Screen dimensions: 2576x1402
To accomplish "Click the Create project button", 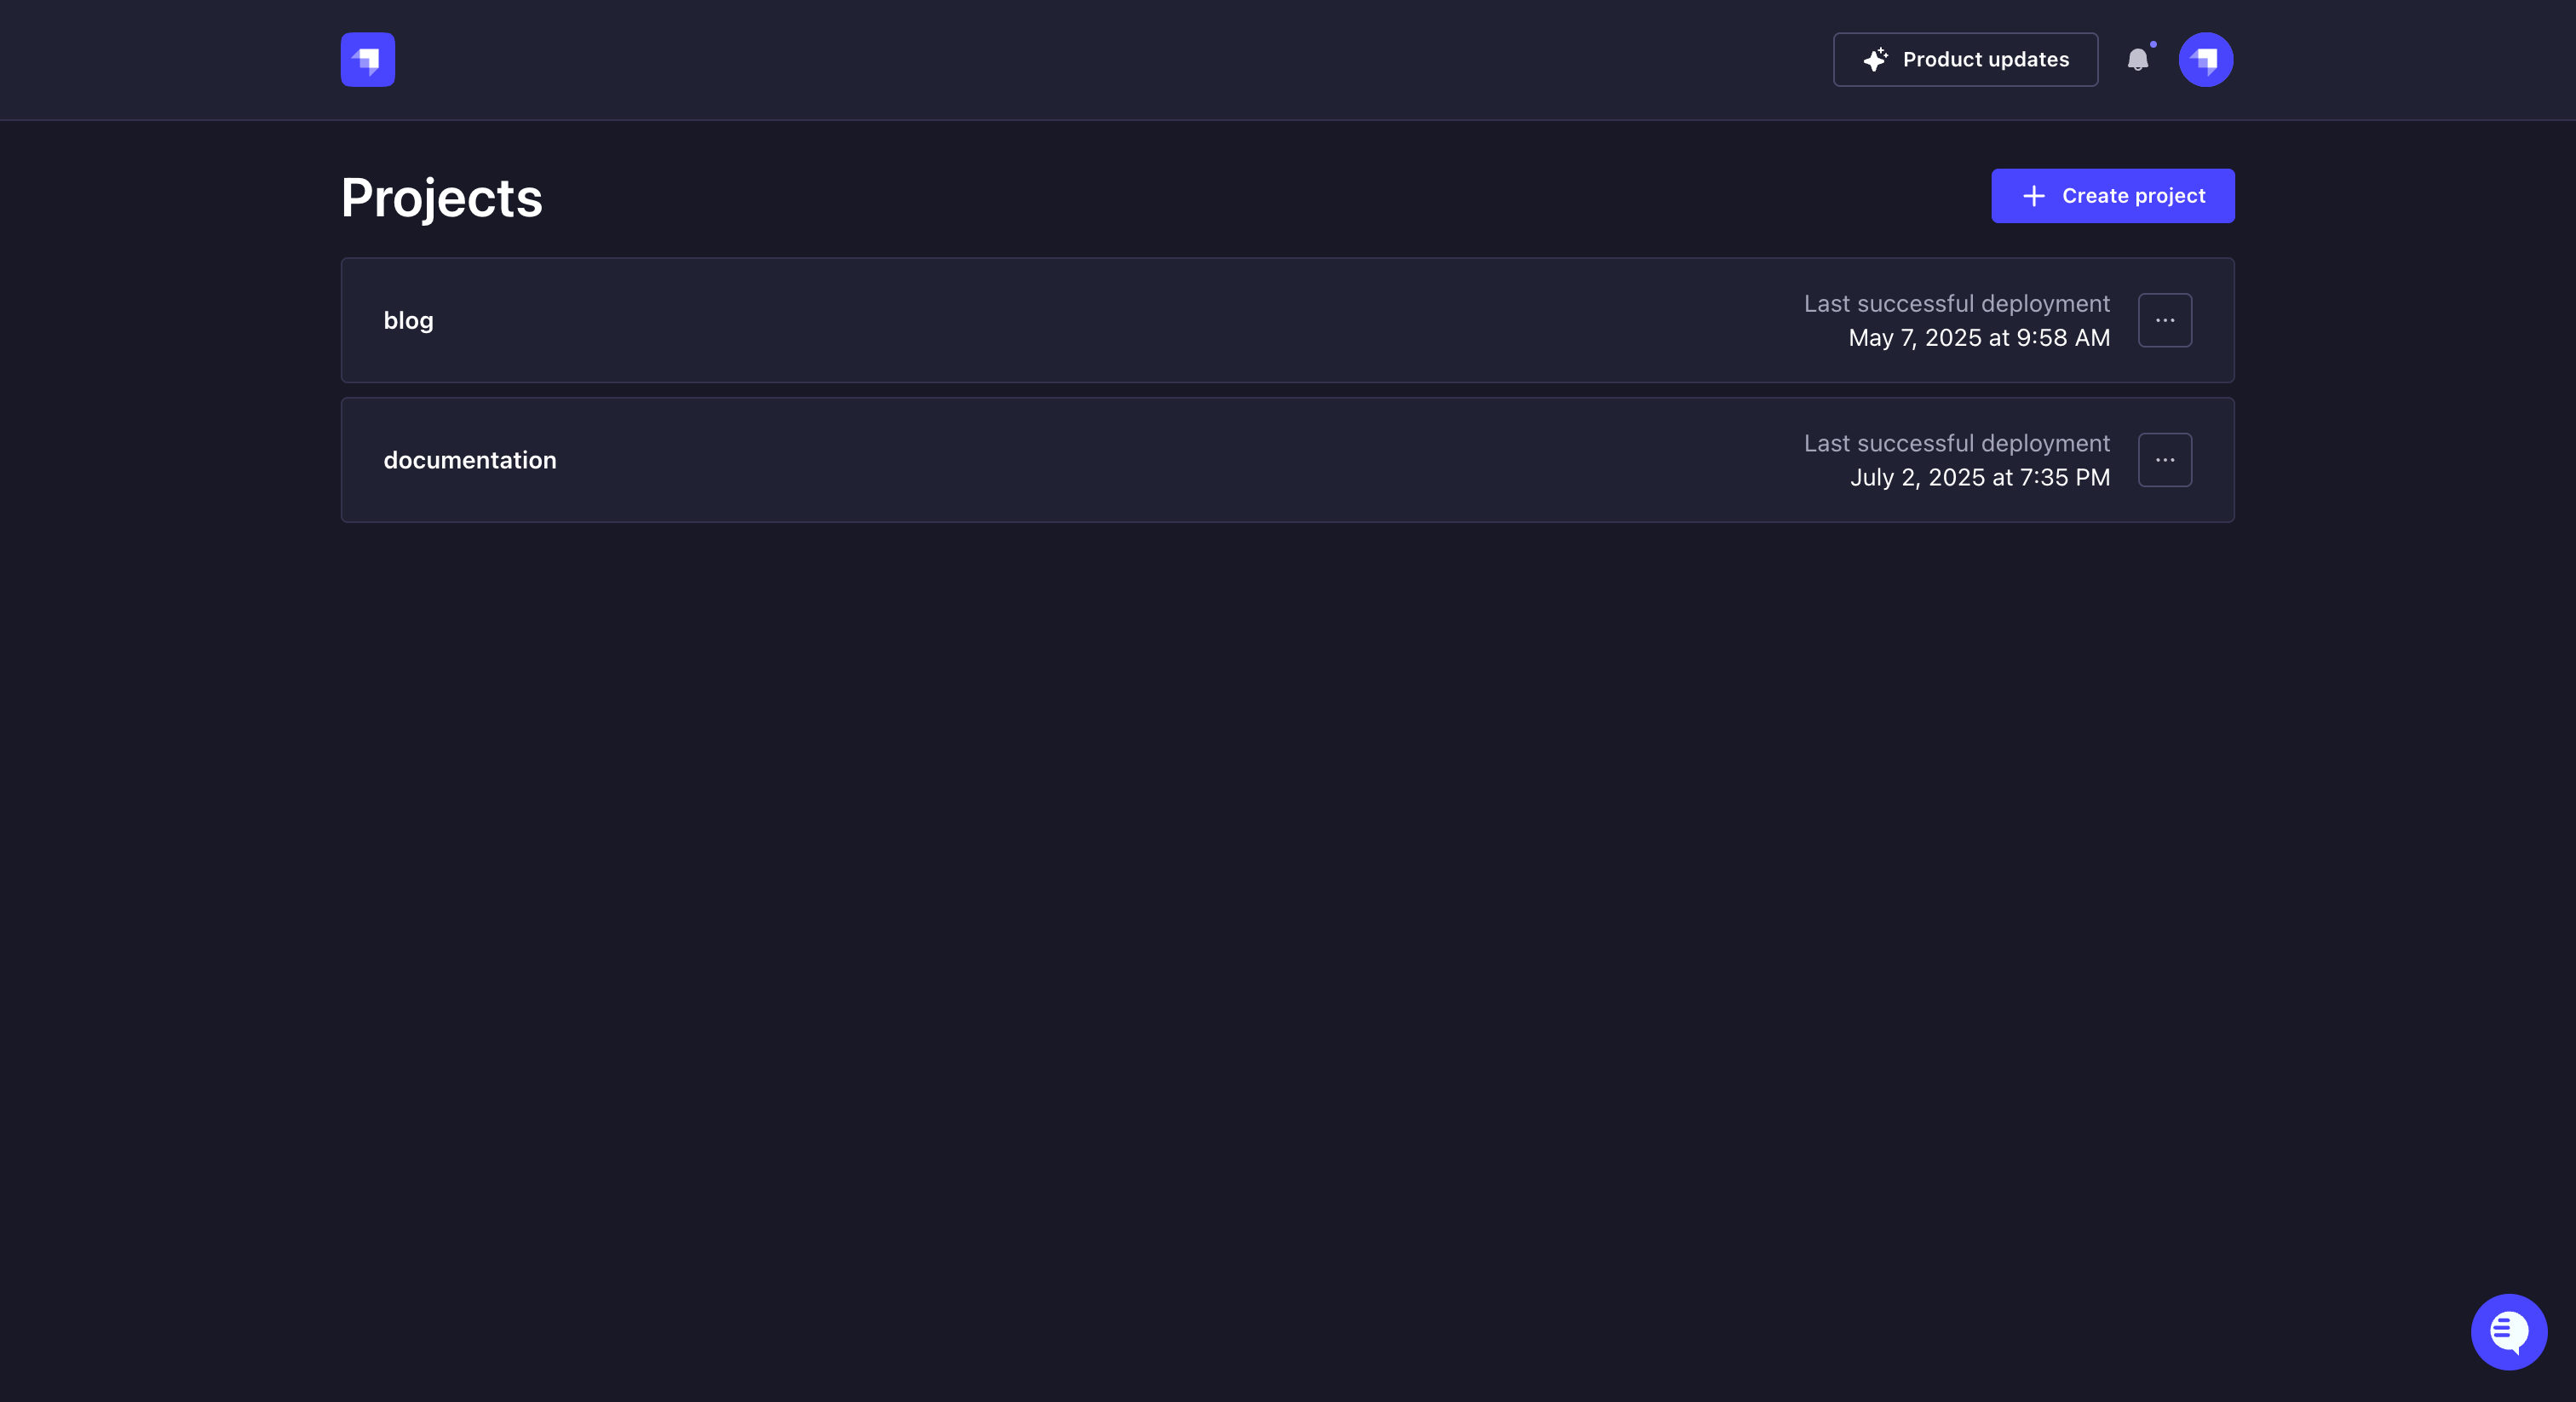I will point(2112,196).
